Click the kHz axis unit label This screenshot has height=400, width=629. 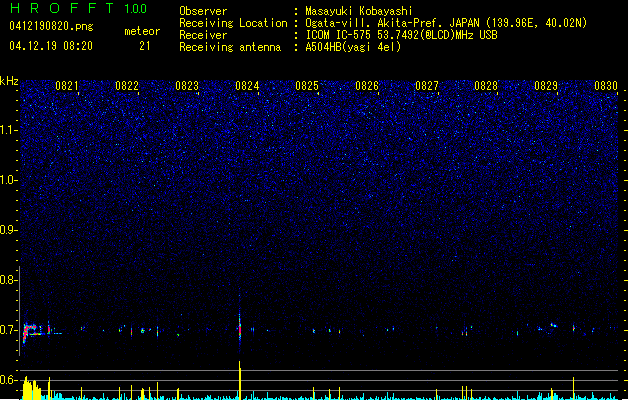pos(9,81)
